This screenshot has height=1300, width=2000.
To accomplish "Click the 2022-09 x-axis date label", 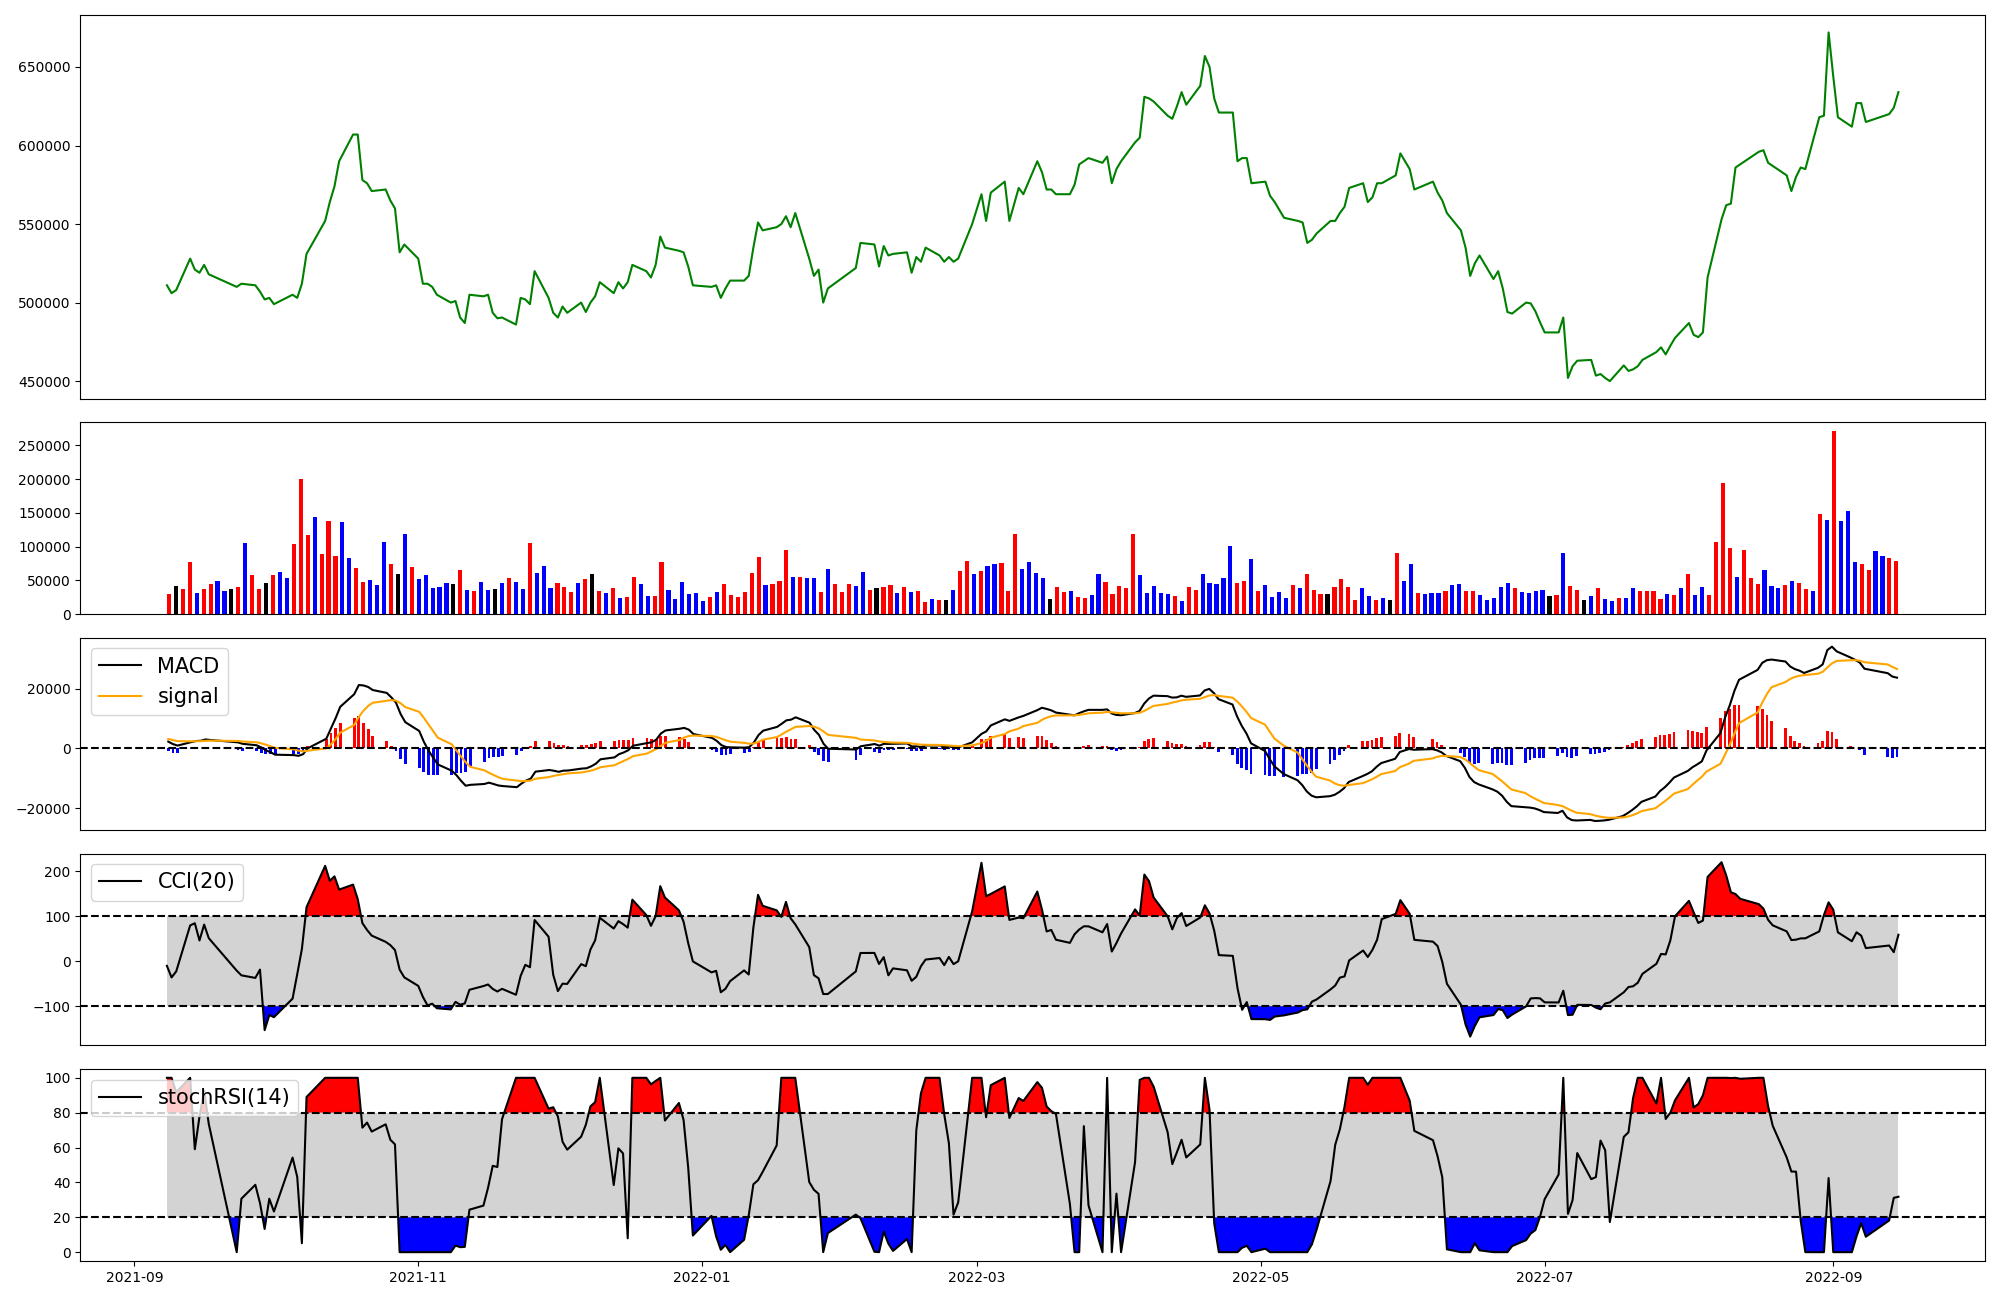I will (1833, 1277).
